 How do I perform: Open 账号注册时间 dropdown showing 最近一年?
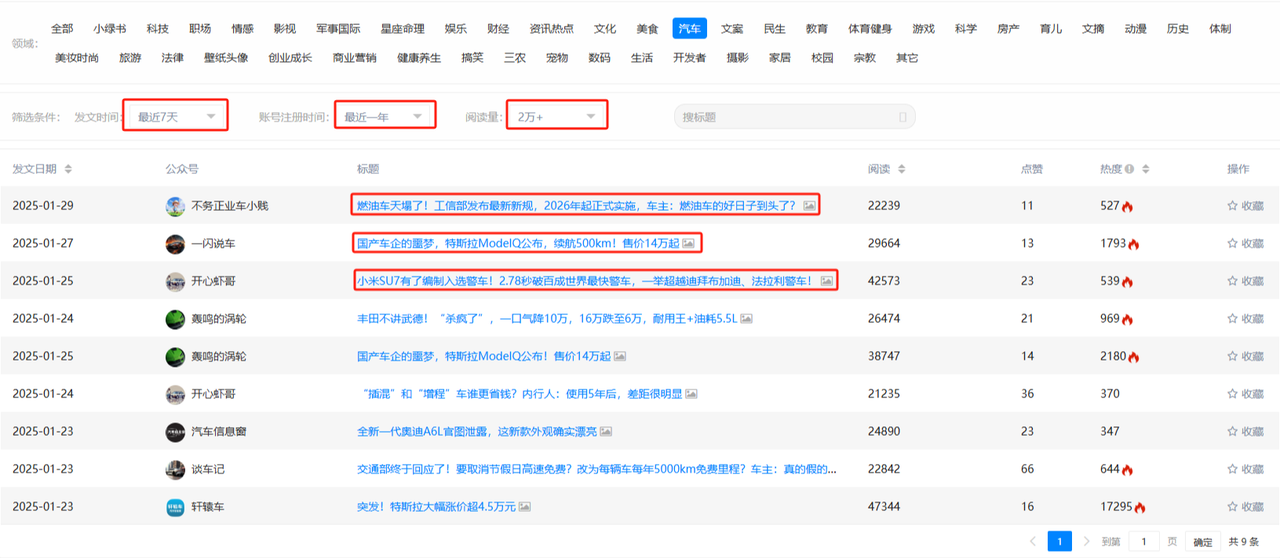384,117
